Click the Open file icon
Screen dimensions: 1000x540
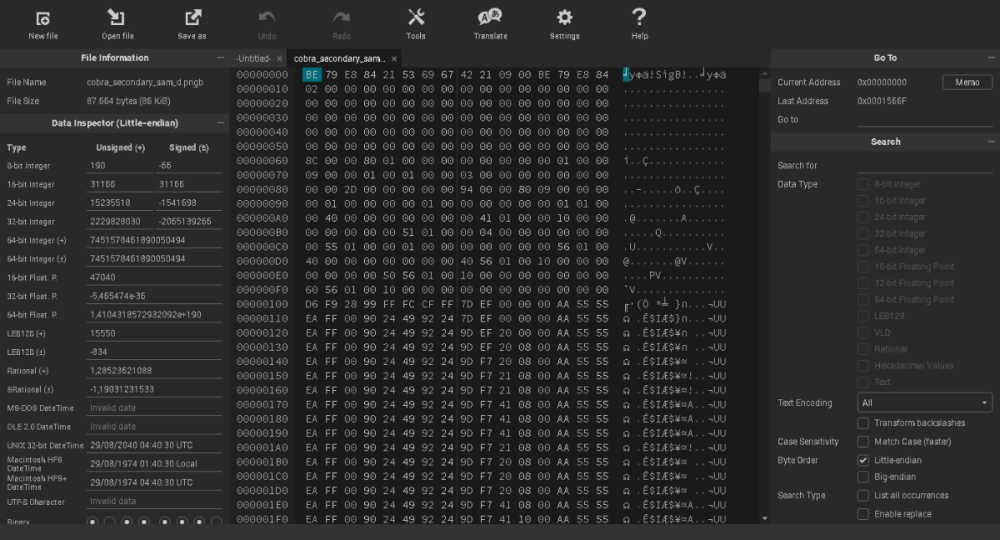click(x=117, y=17)
